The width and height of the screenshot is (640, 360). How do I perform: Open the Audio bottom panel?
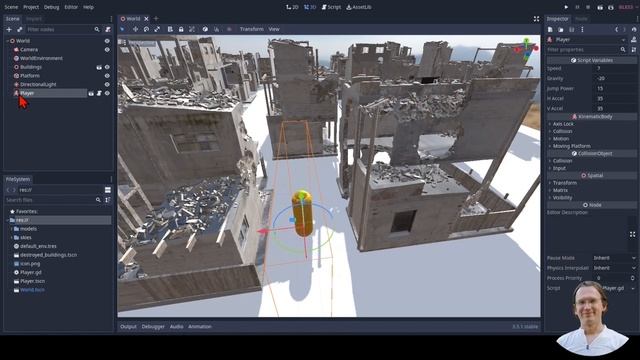coord(176,327)
